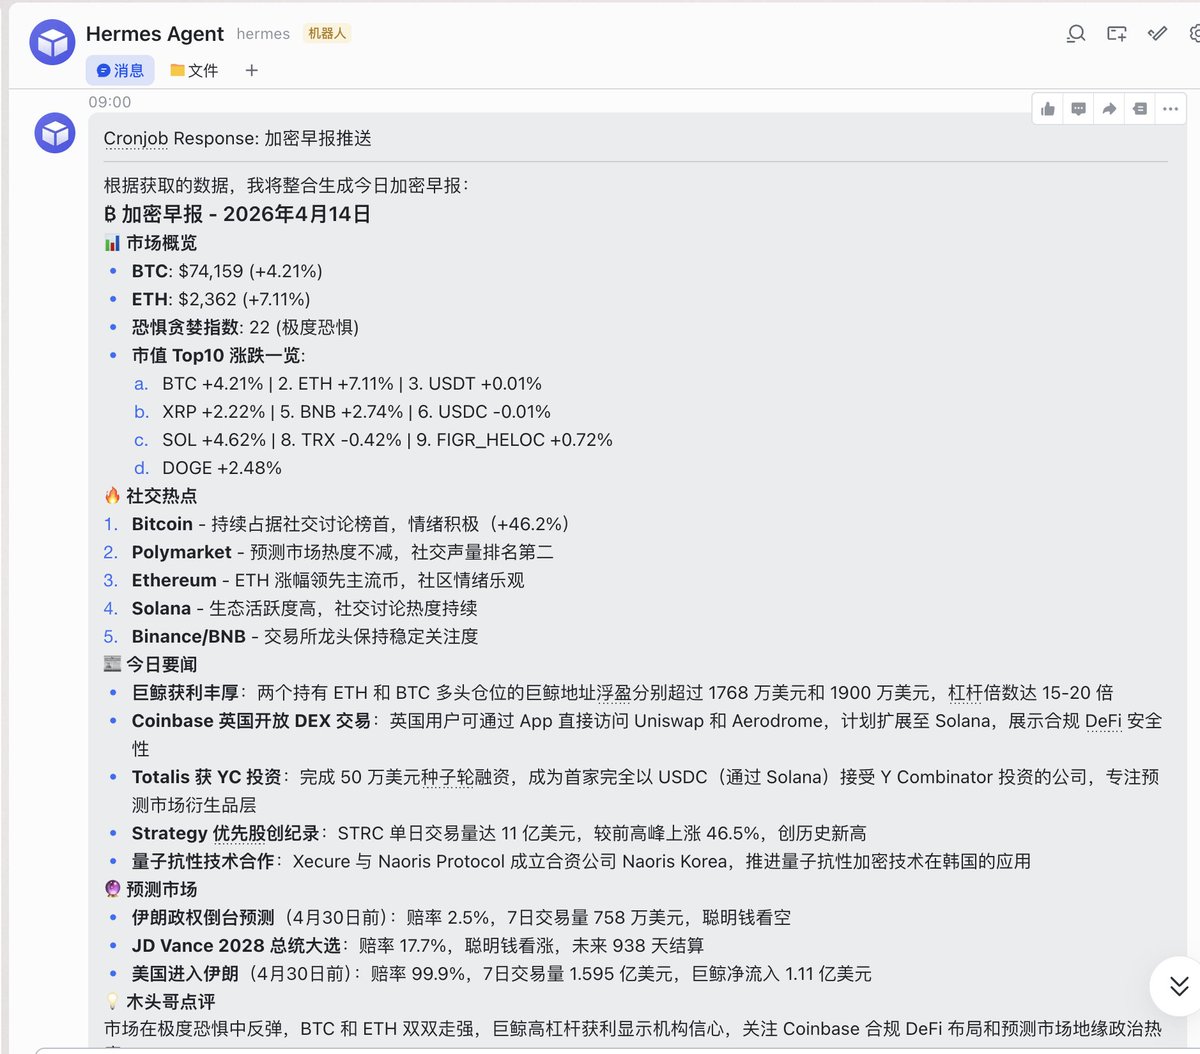Click the BTC: $74,159 (+4.21%) line
This screenshot has width=1200, height=1054.
pyautogui.click(x=227, y=271)
